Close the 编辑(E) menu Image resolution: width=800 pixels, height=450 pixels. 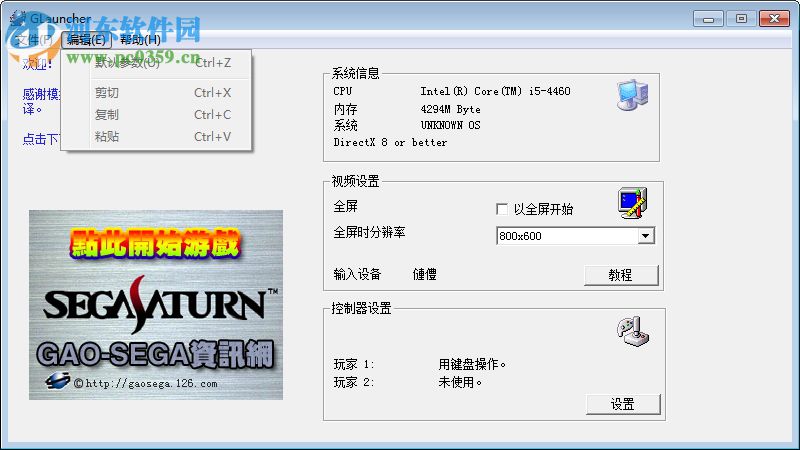86,40
